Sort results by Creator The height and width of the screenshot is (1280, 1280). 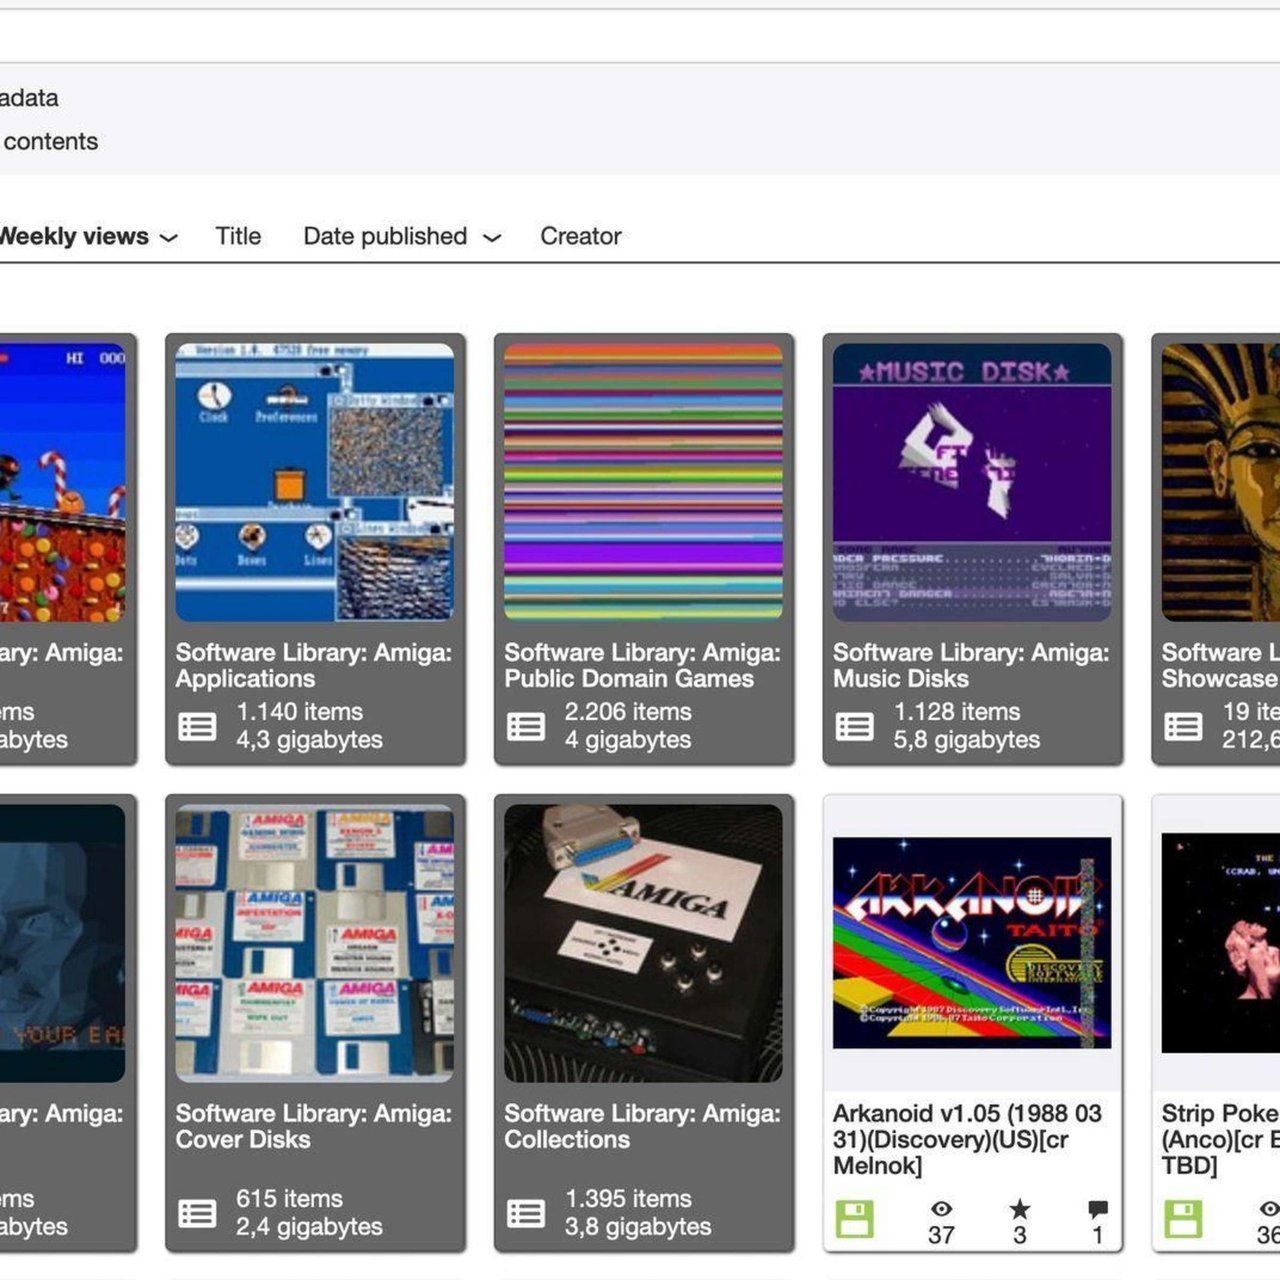click(x=581, y=236)
